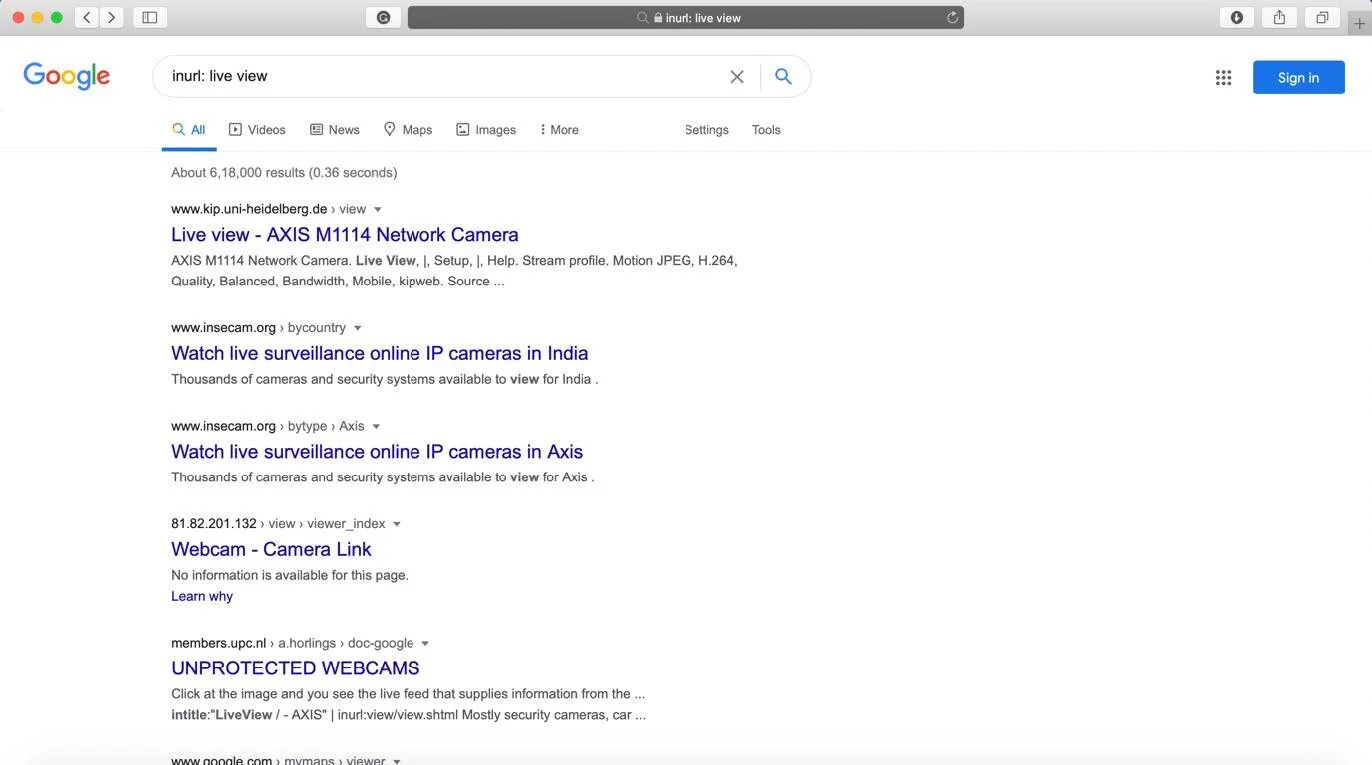Open the Safari downloads button
Screen dimensions: 1372x765
(1237, 17)
